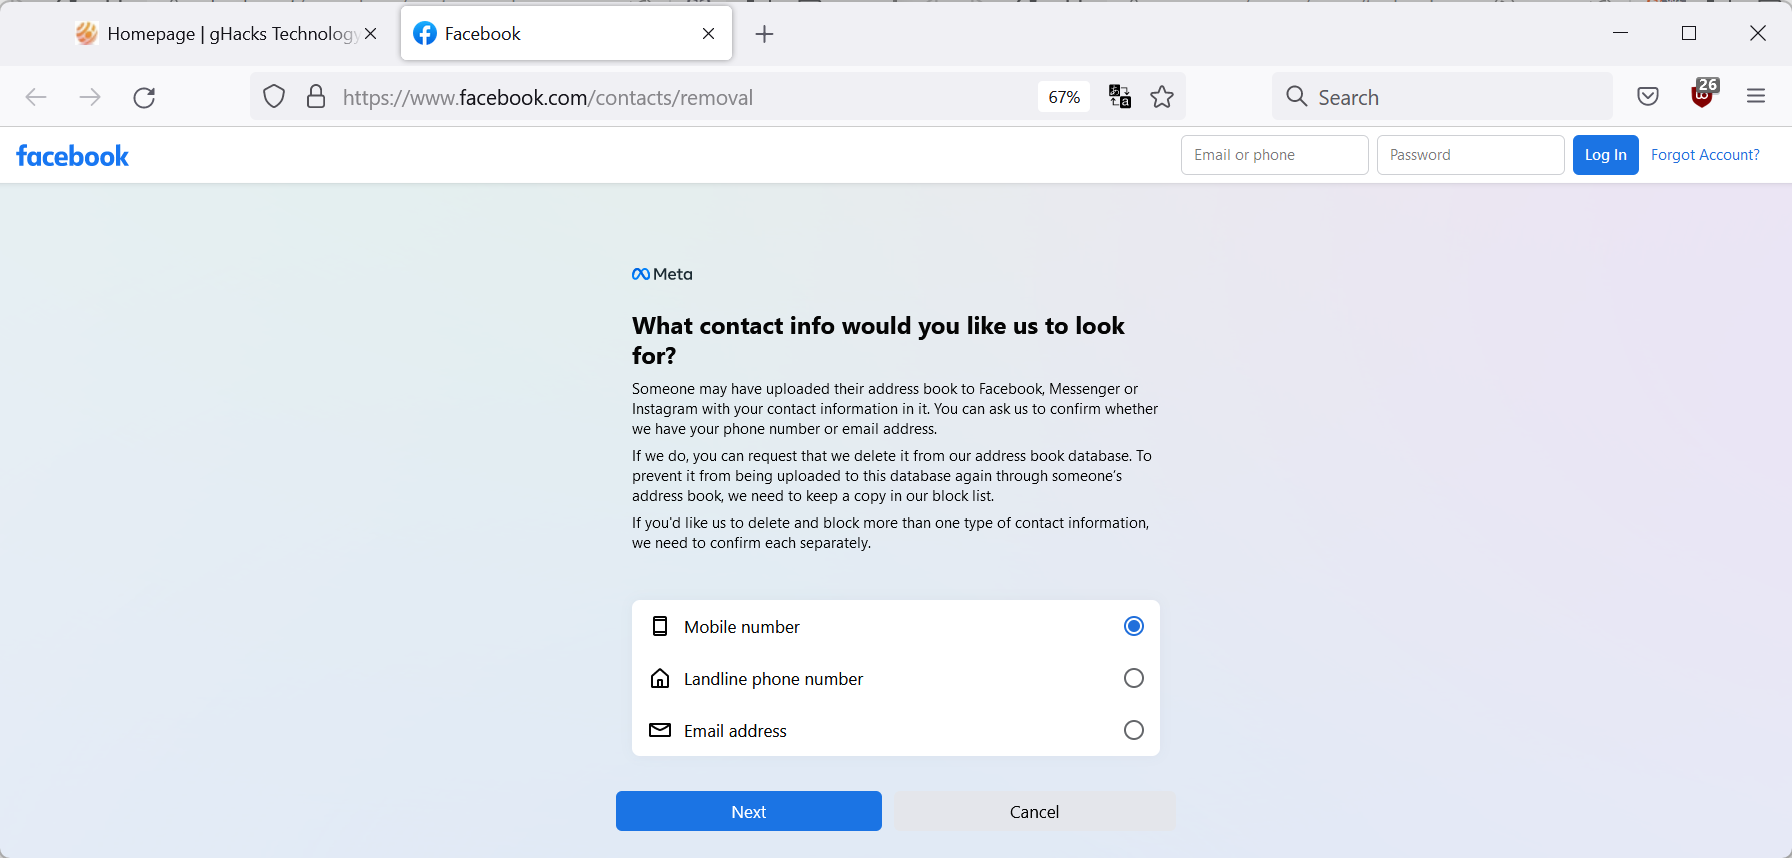This screenshot has height=858, width=1792.
Task: Open the uBlock Origin extension icon
Action: 1703,94
